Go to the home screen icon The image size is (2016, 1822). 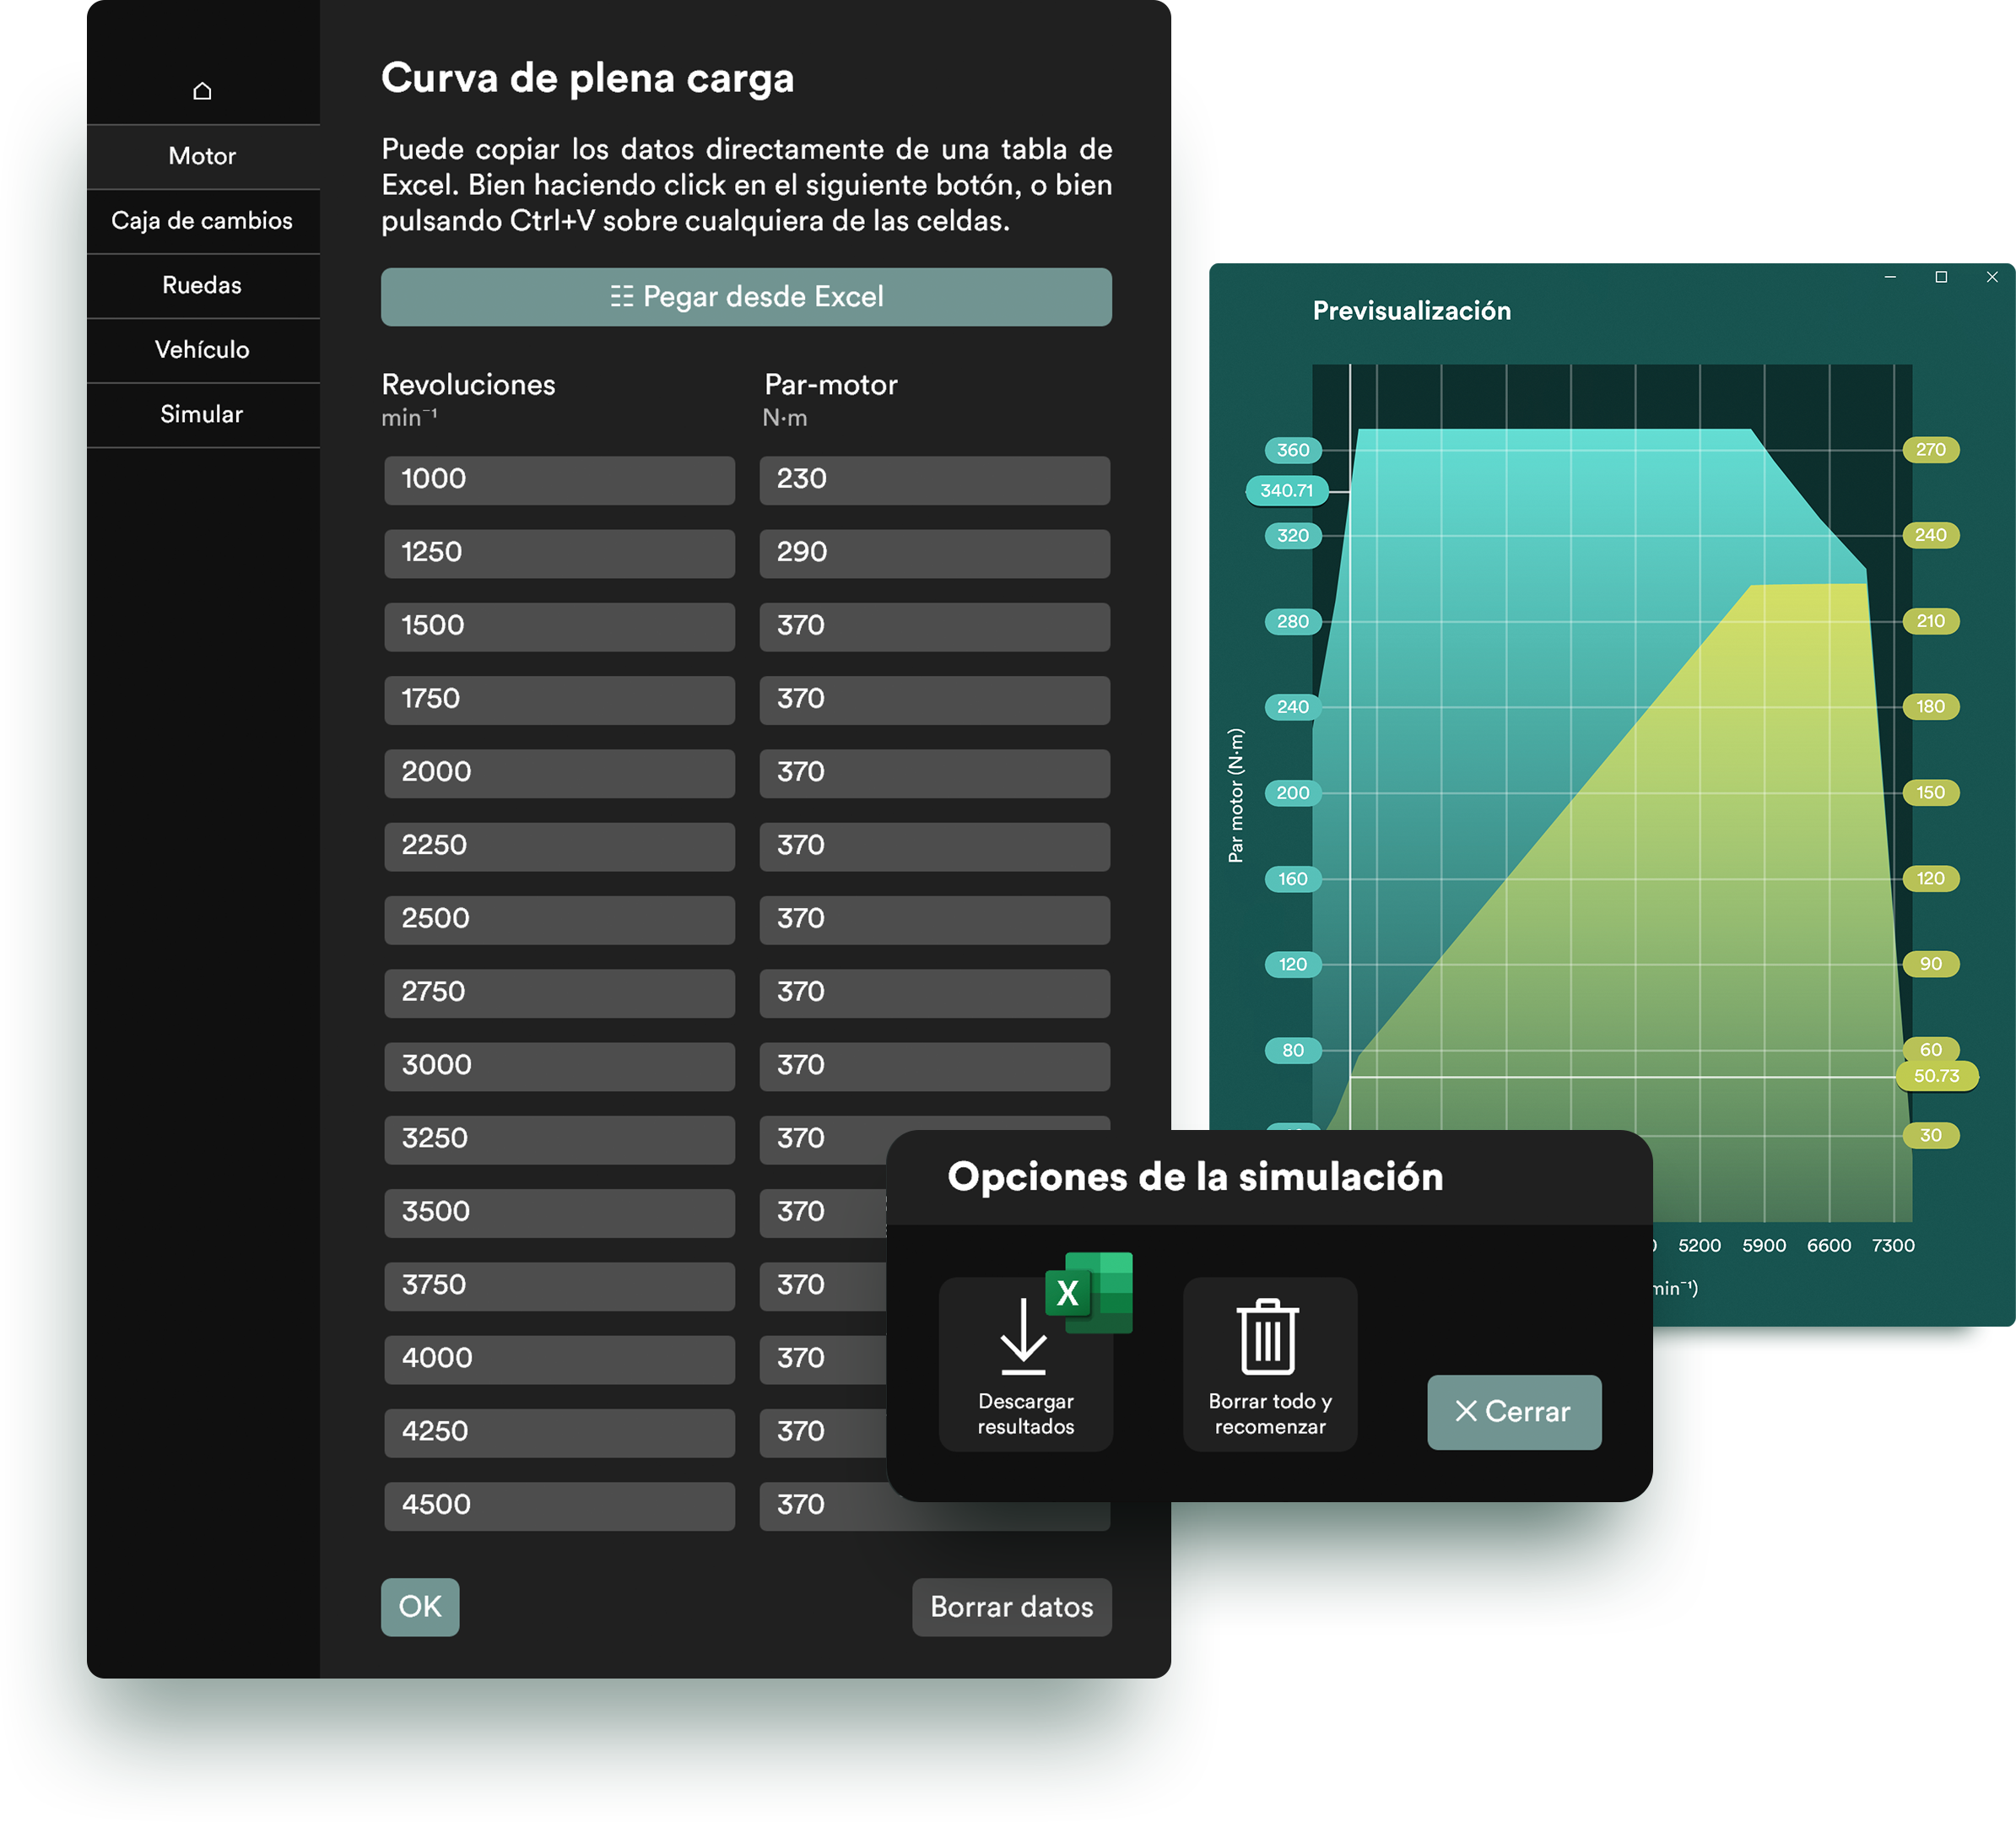[202, 91]
